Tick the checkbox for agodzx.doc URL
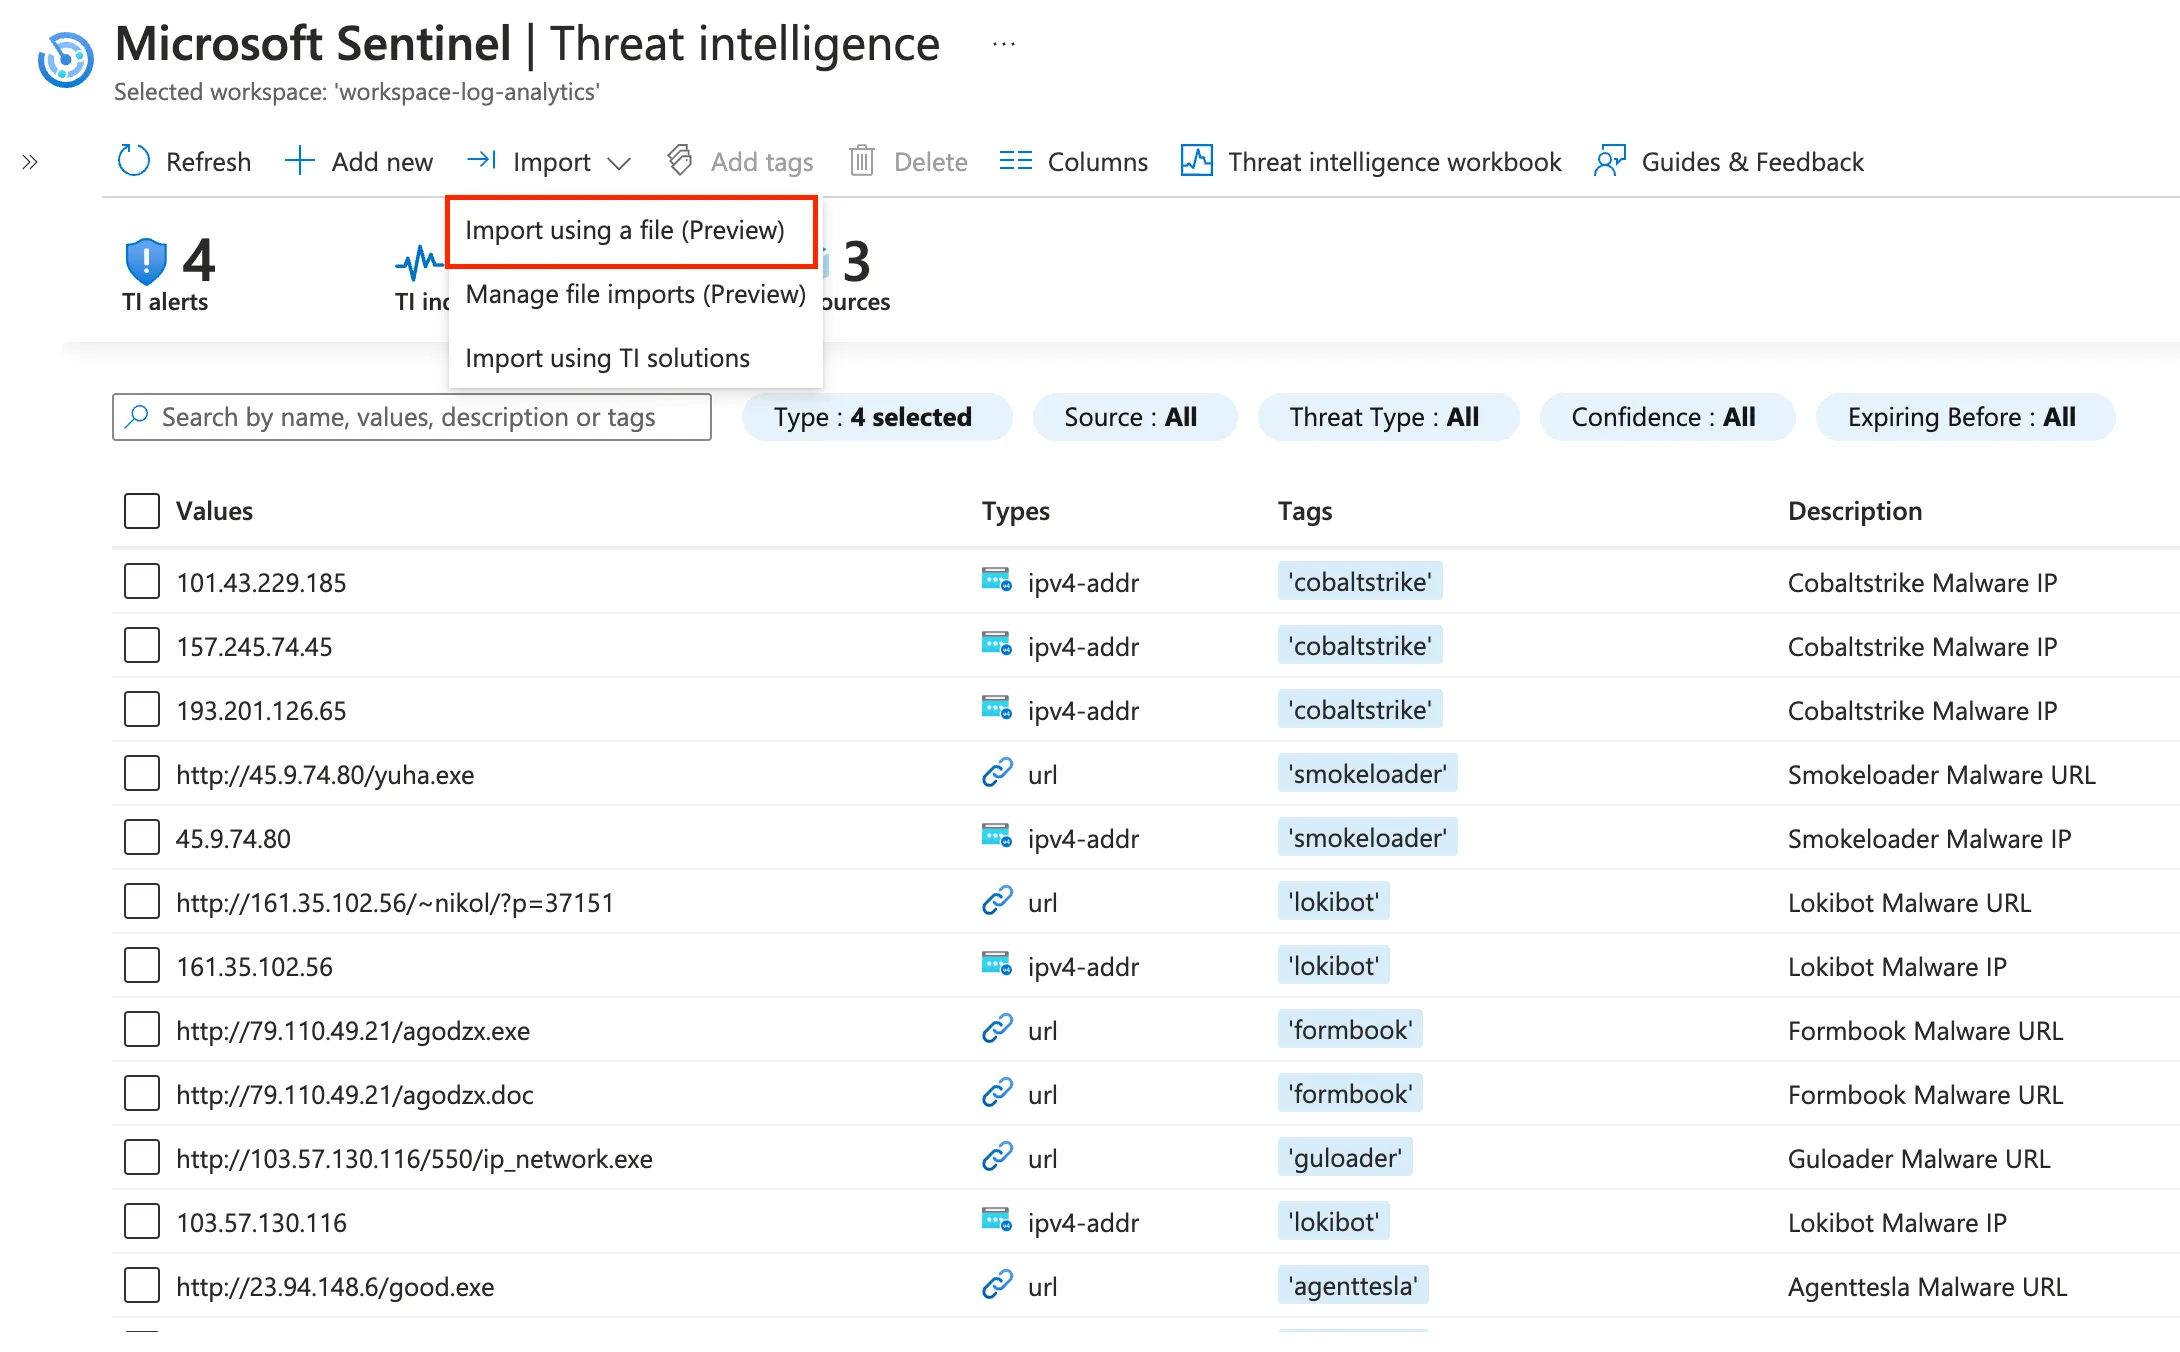2180x1352 pixels. (x=142, y=1093)
